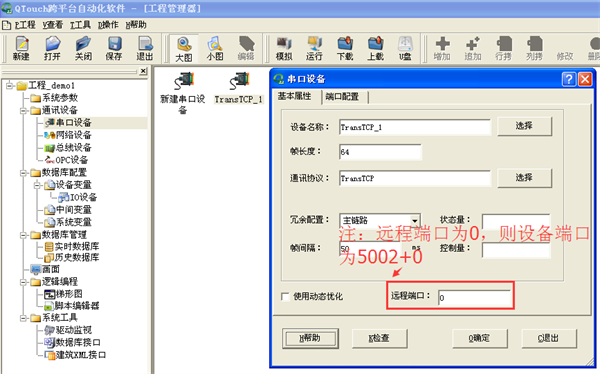Collapse the 数据库配置 tree node
The height and width of the screenshot is (374, 600).
pos(23,173)
